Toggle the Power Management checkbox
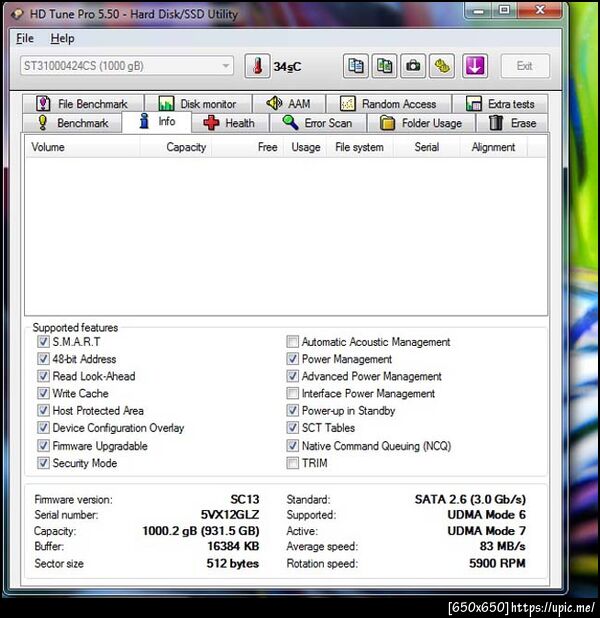 tap(293, 359)
